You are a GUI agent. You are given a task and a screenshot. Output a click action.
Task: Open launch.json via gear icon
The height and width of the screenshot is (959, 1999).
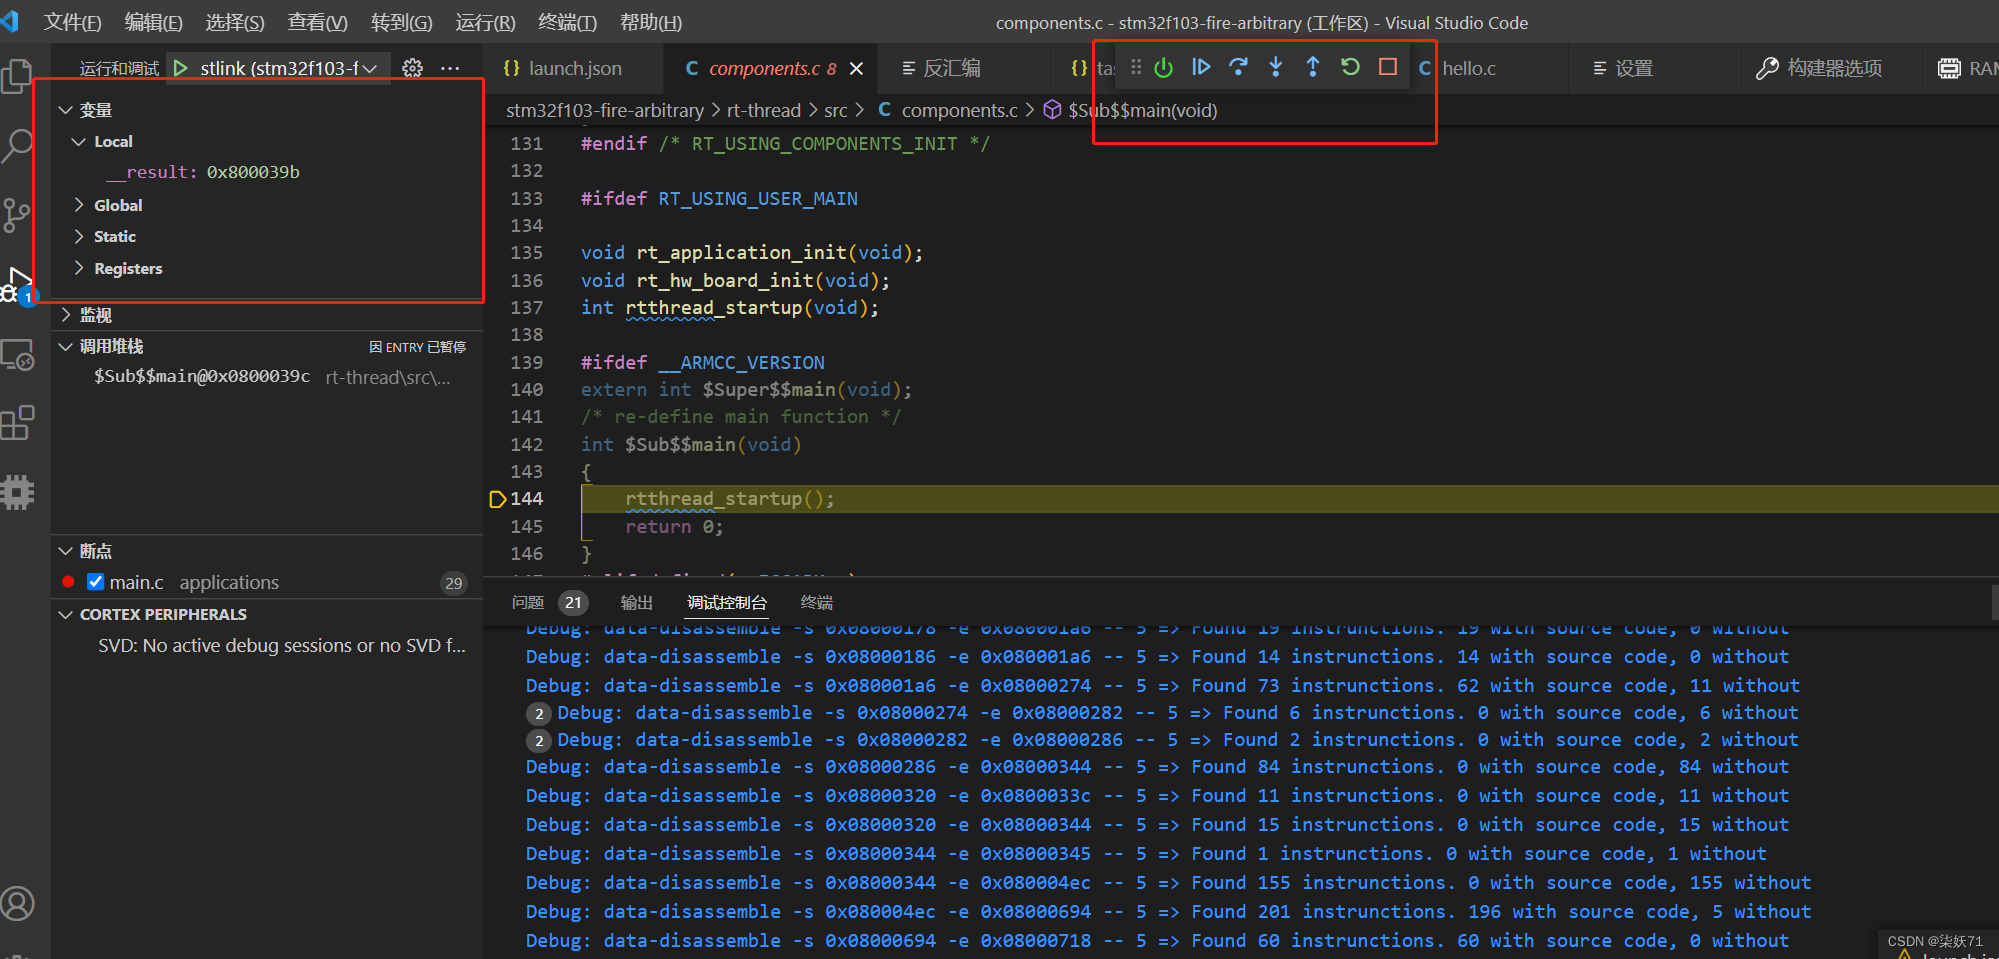coord(412,68)
